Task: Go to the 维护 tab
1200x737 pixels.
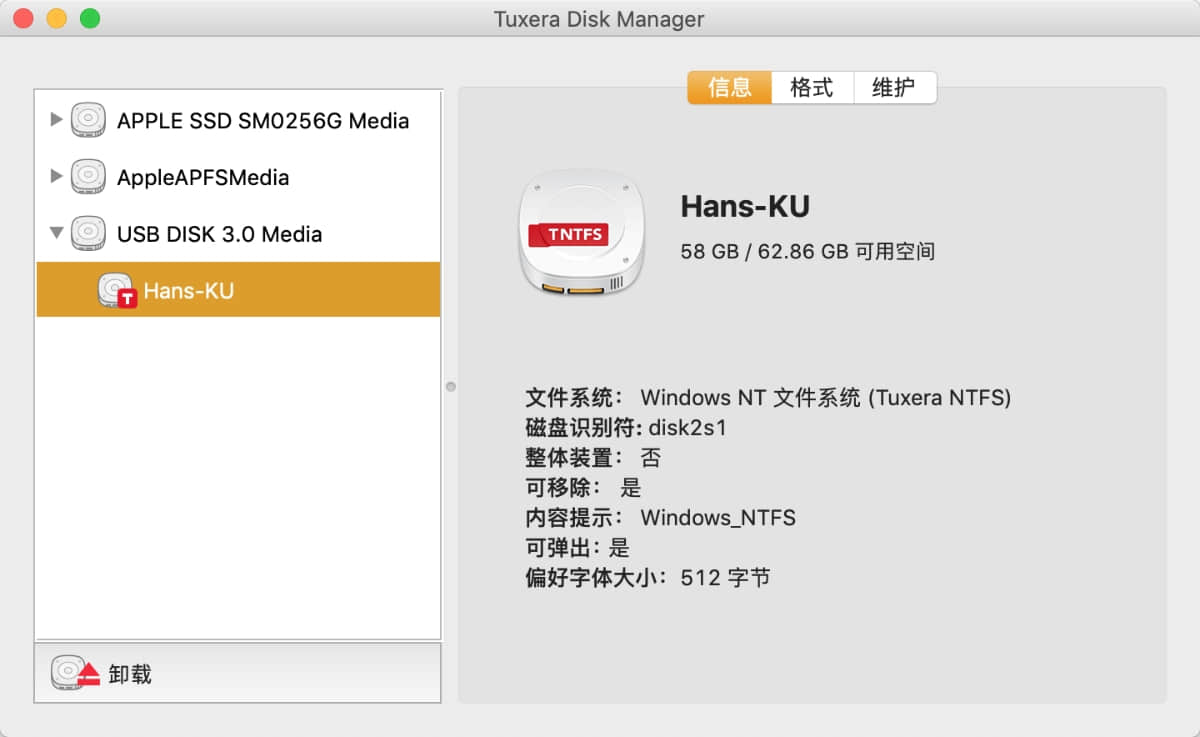Action: pos(893,88)
